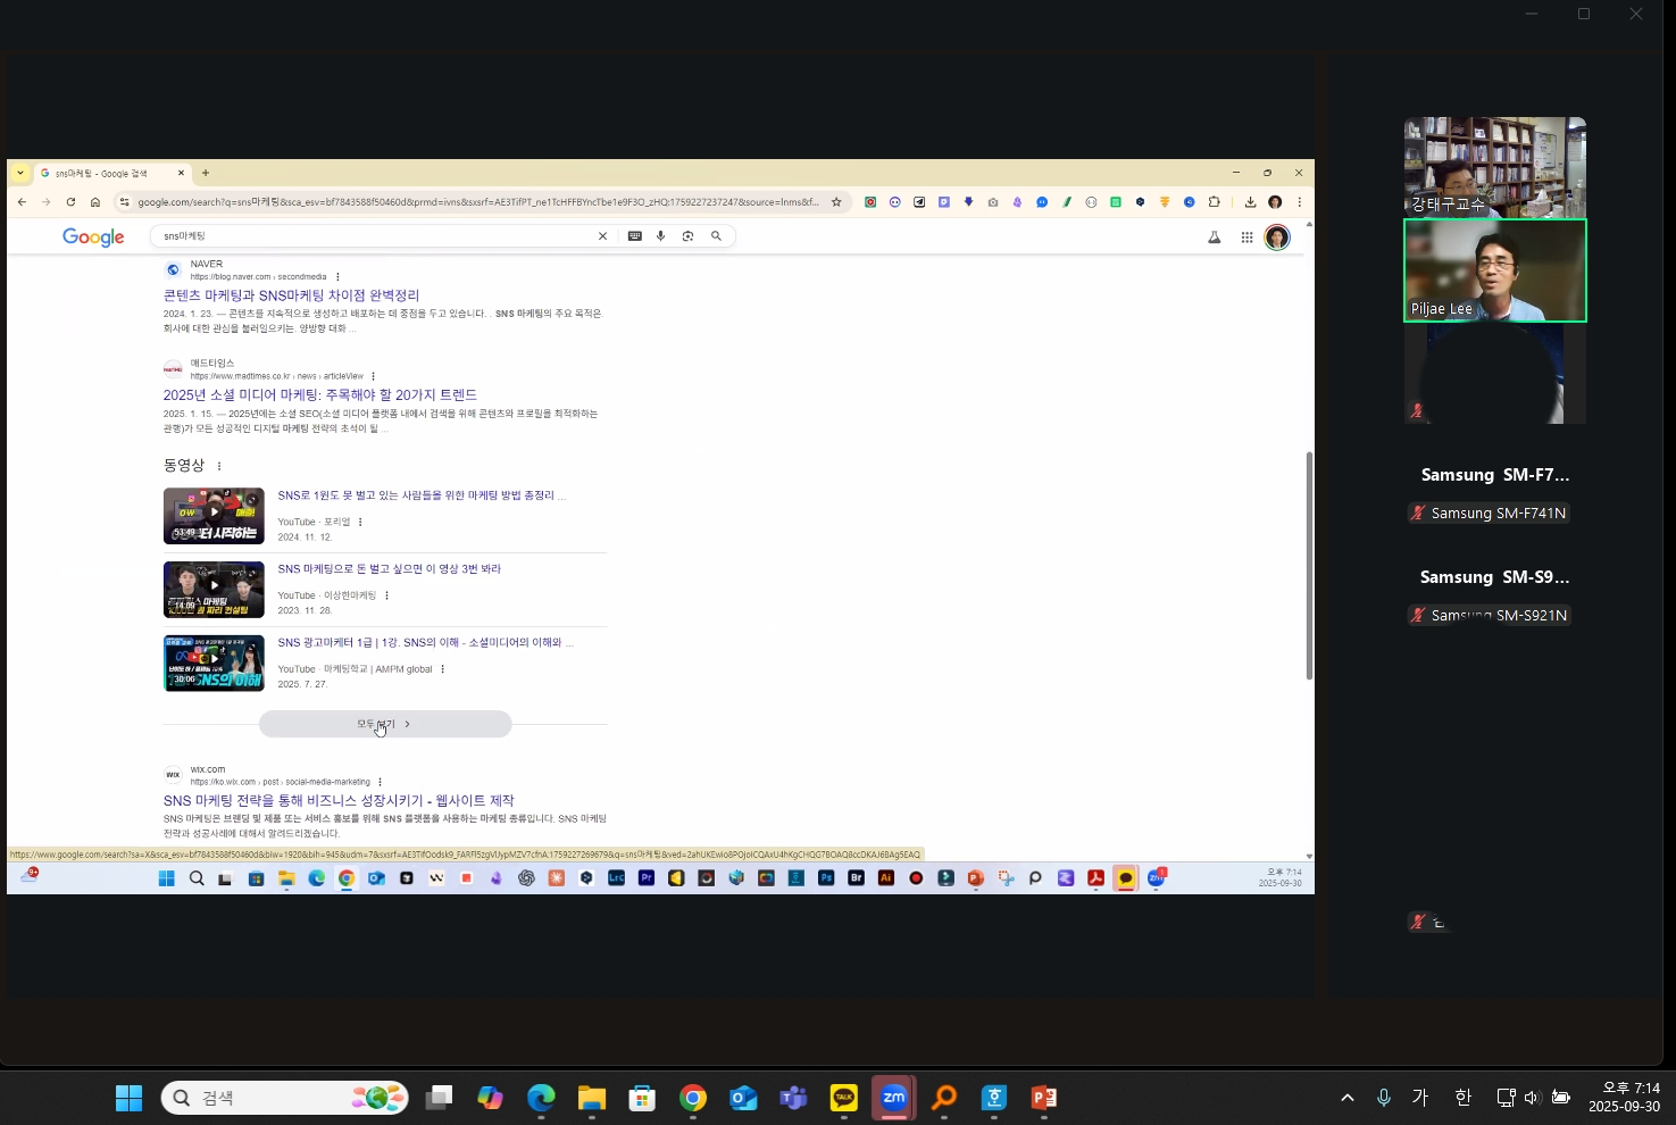Toggle the 한 Korean input mode indicator
Image resolution: width=1676 pixels, height=1125 pixels.
(1462, 1097)
